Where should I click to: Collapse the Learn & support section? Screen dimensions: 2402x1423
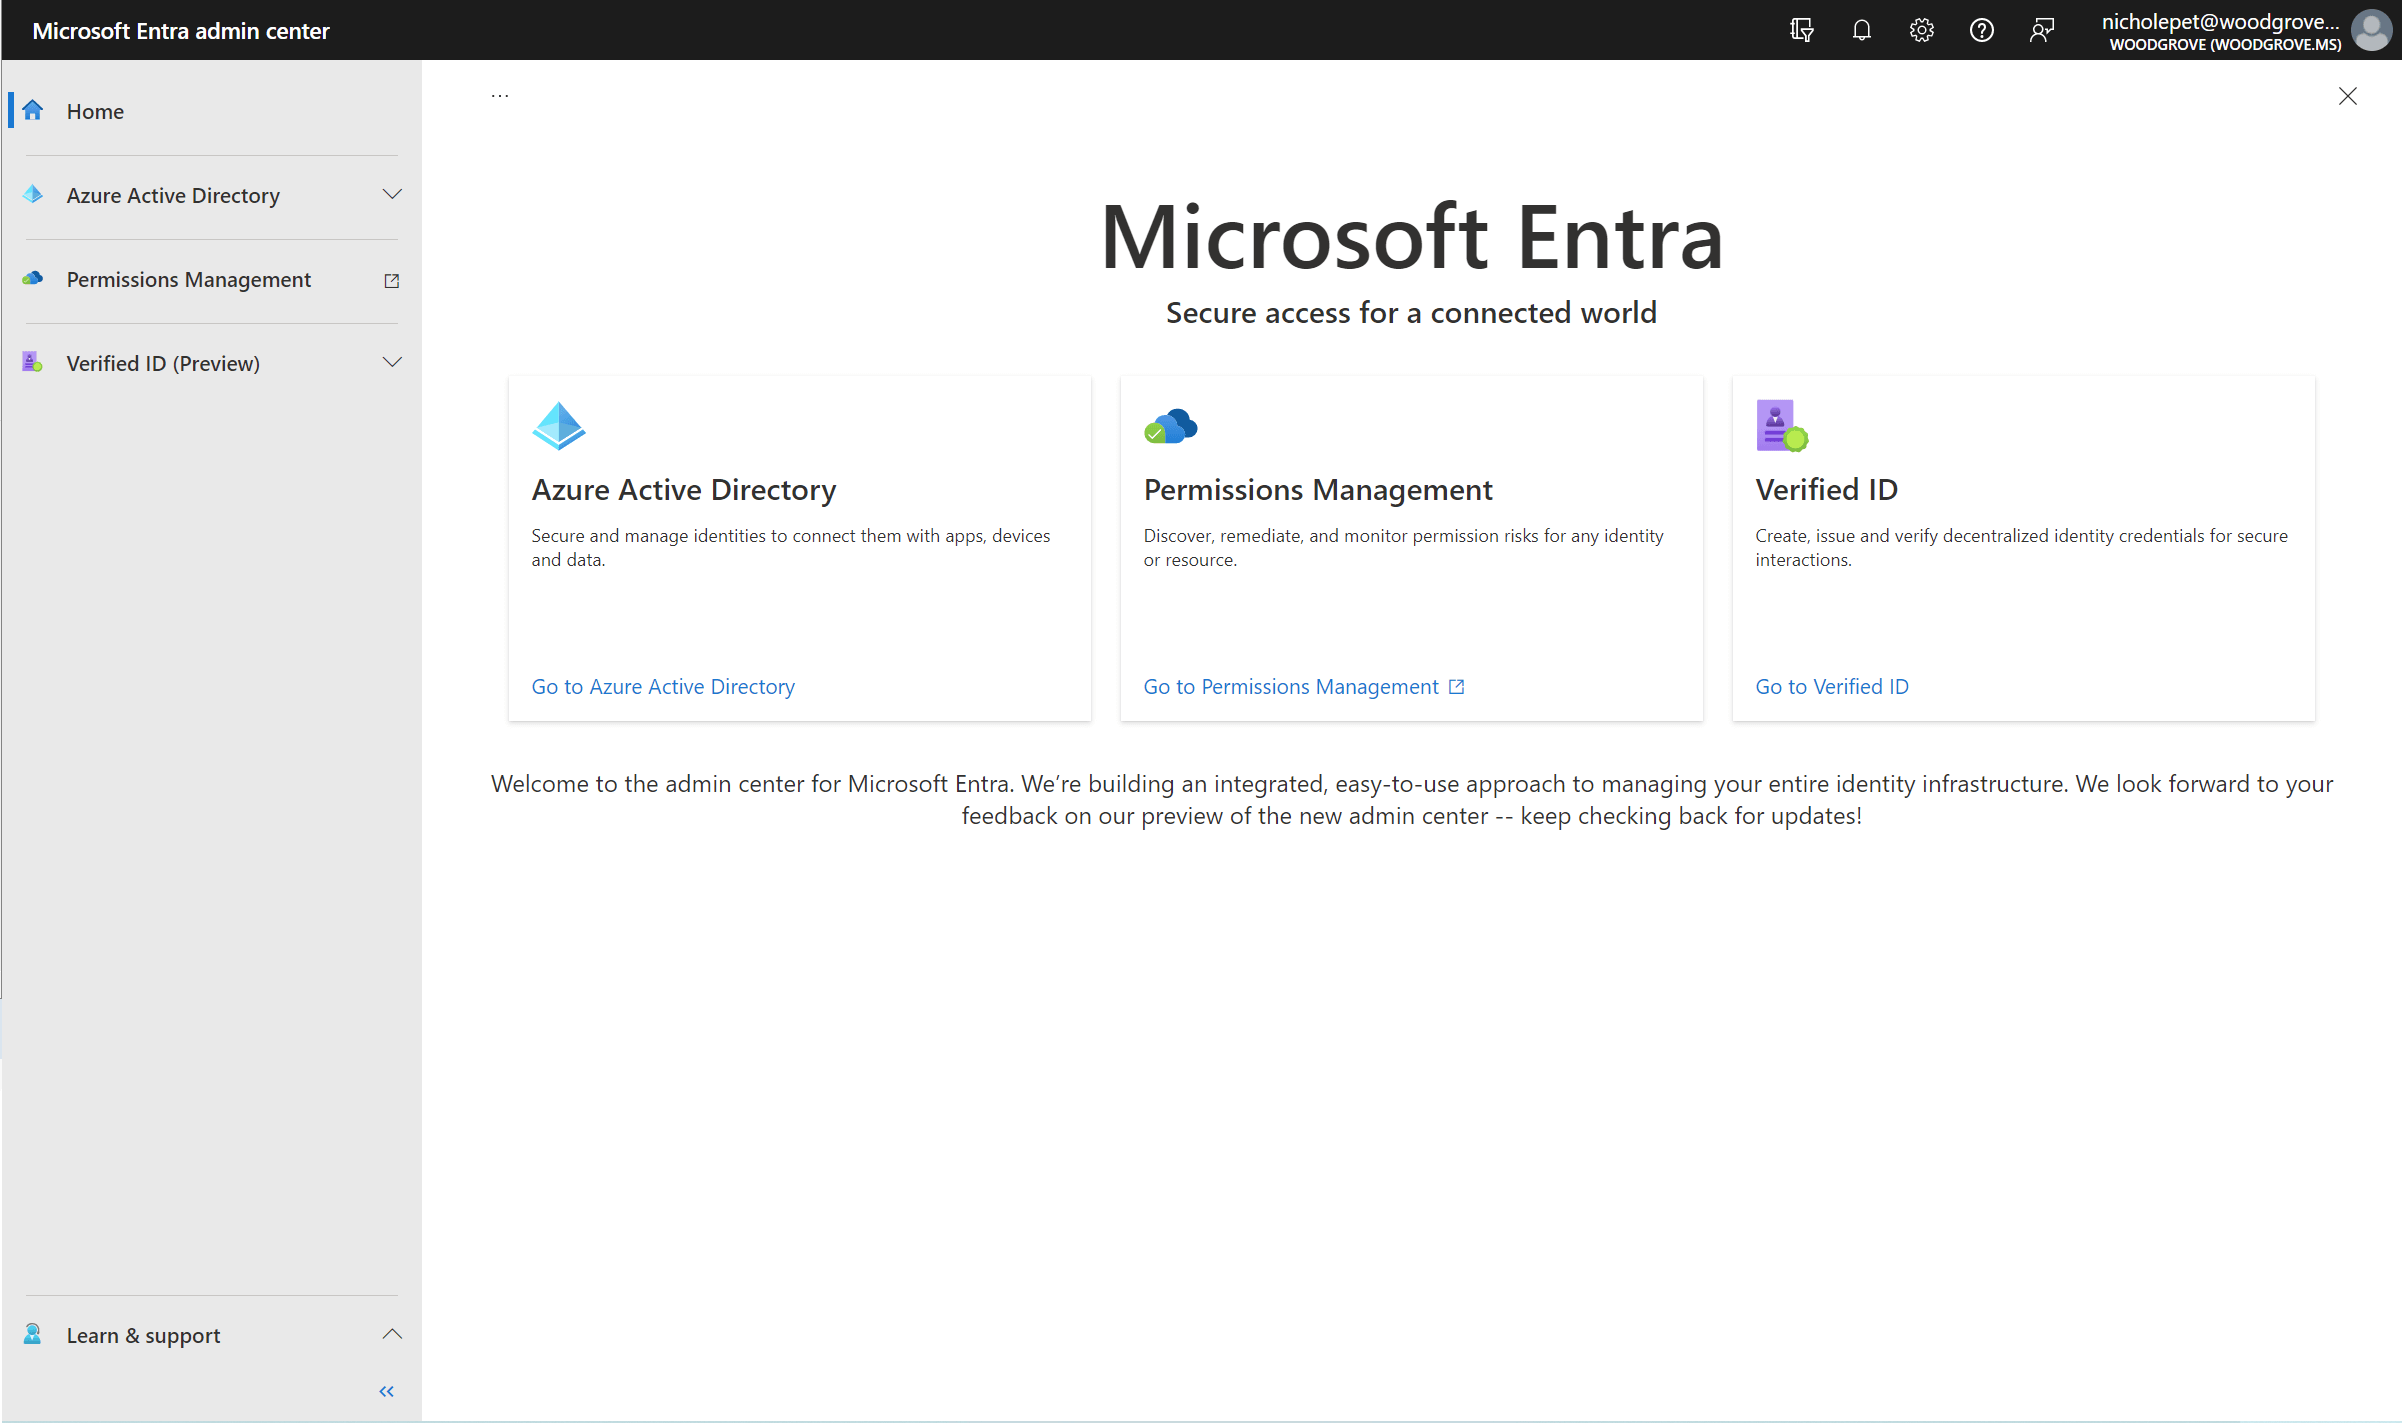coord(392,1334)
